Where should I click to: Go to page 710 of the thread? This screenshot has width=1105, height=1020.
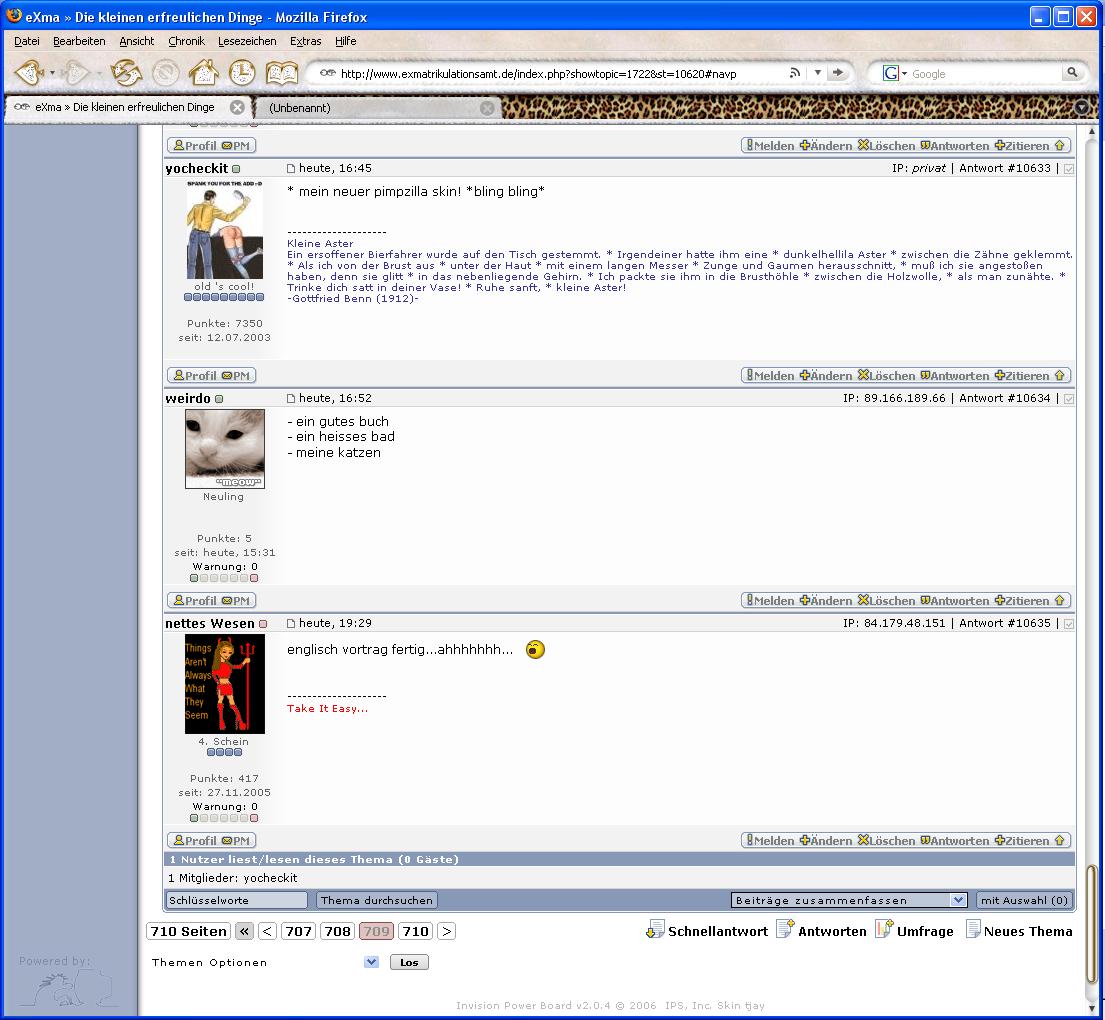coord(415,931)
